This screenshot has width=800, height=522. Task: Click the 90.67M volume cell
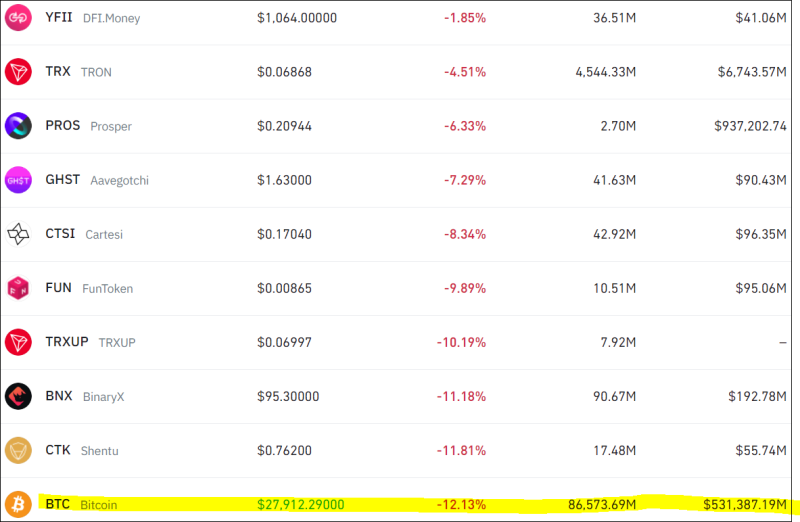click(x=614, y=396)
